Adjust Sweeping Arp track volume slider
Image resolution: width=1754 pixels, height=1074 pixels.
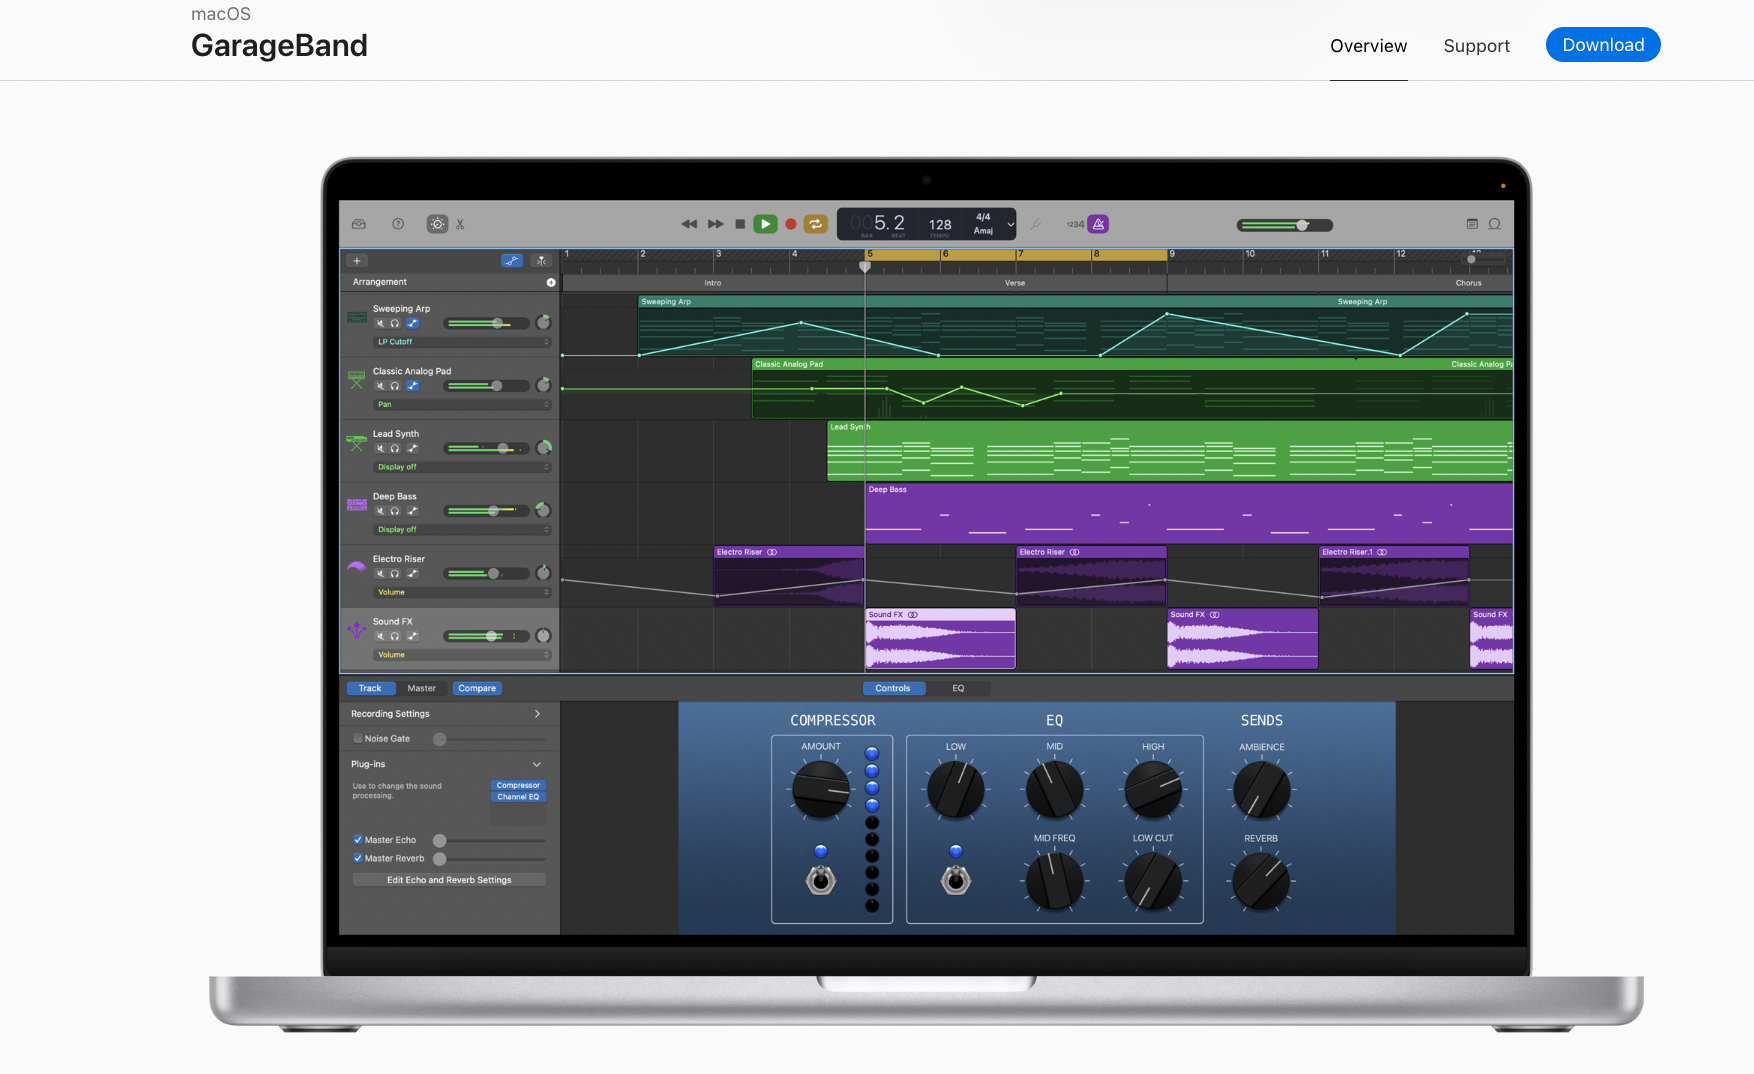pyautogui.click(x=487, y=323)
